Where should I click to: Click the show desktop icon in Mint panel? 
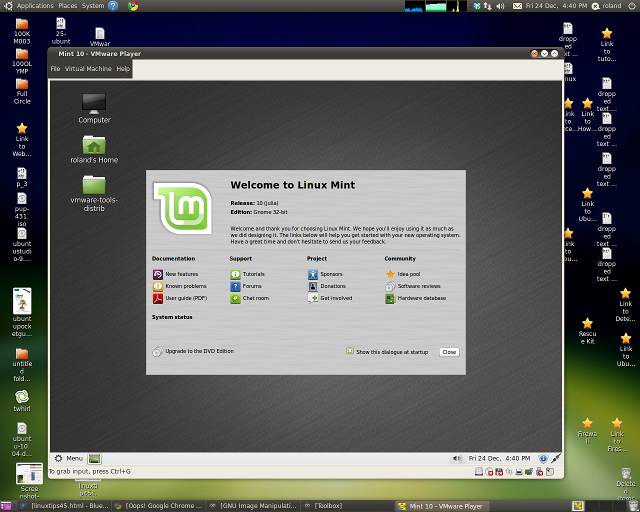point(95,459)
